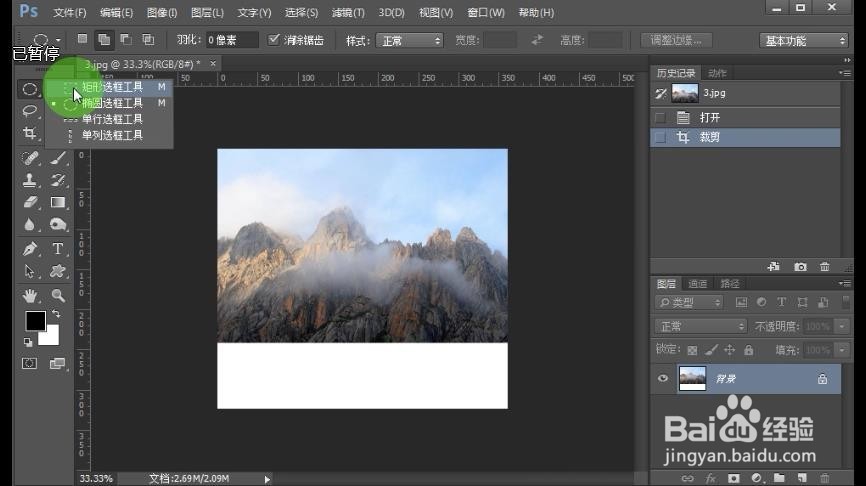866x486 pixels.
Task: Toggle lock position icon
Action: point(730,350)
